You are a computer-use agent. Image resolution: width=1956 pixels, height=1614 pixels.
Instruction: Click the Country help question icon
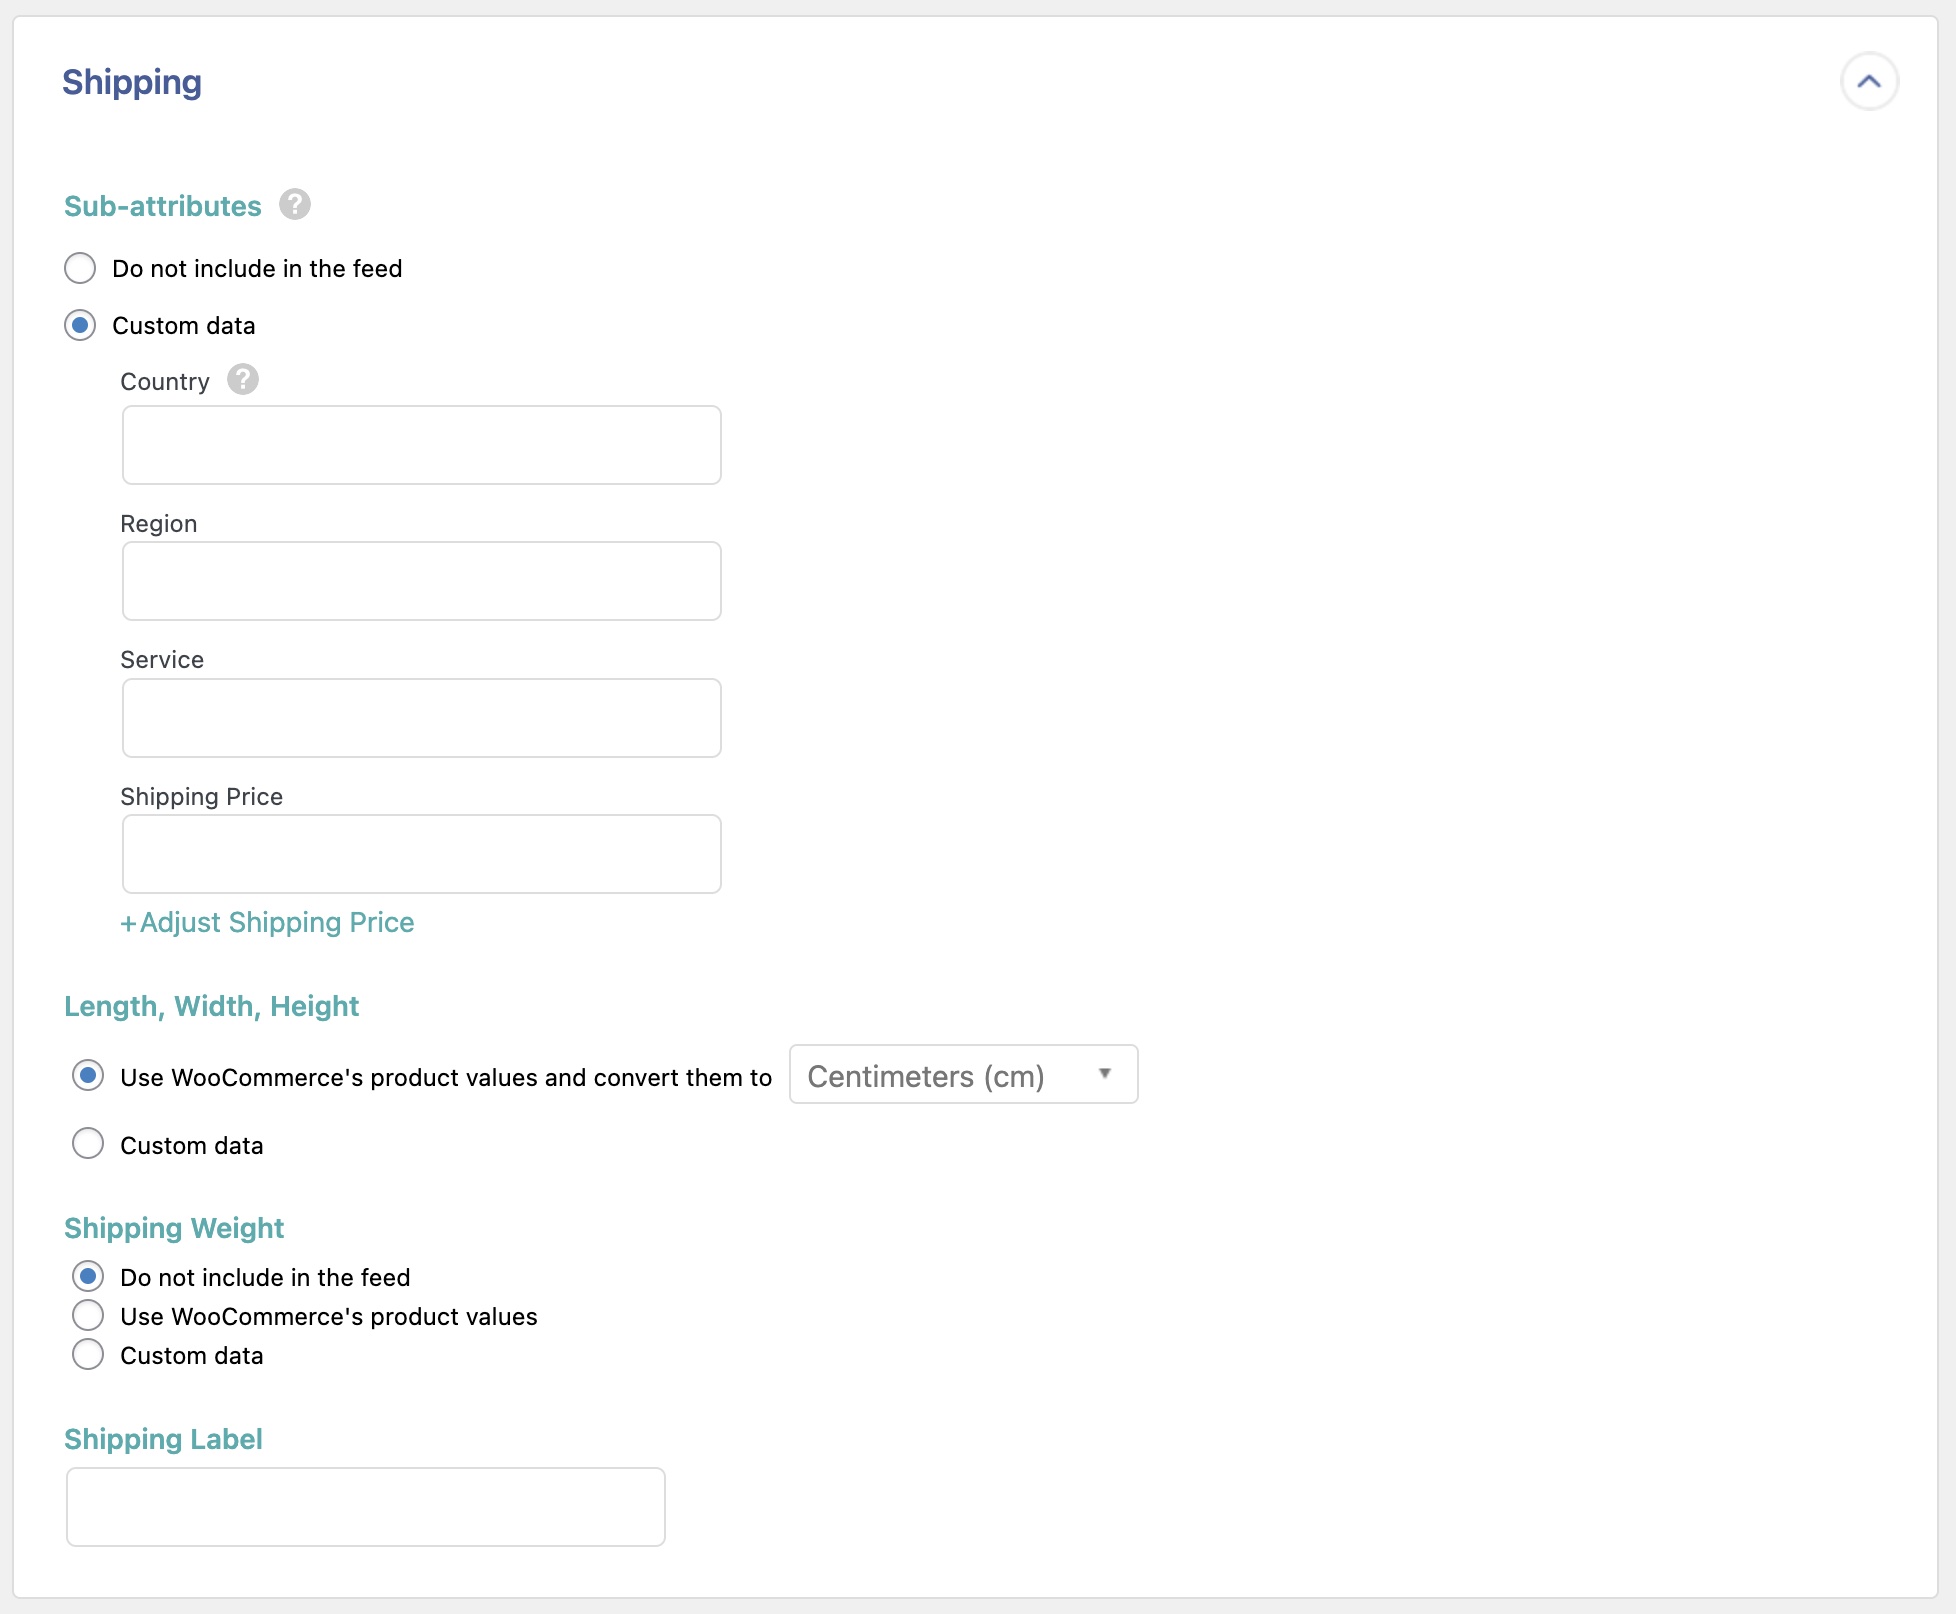(x=242, y=380)
